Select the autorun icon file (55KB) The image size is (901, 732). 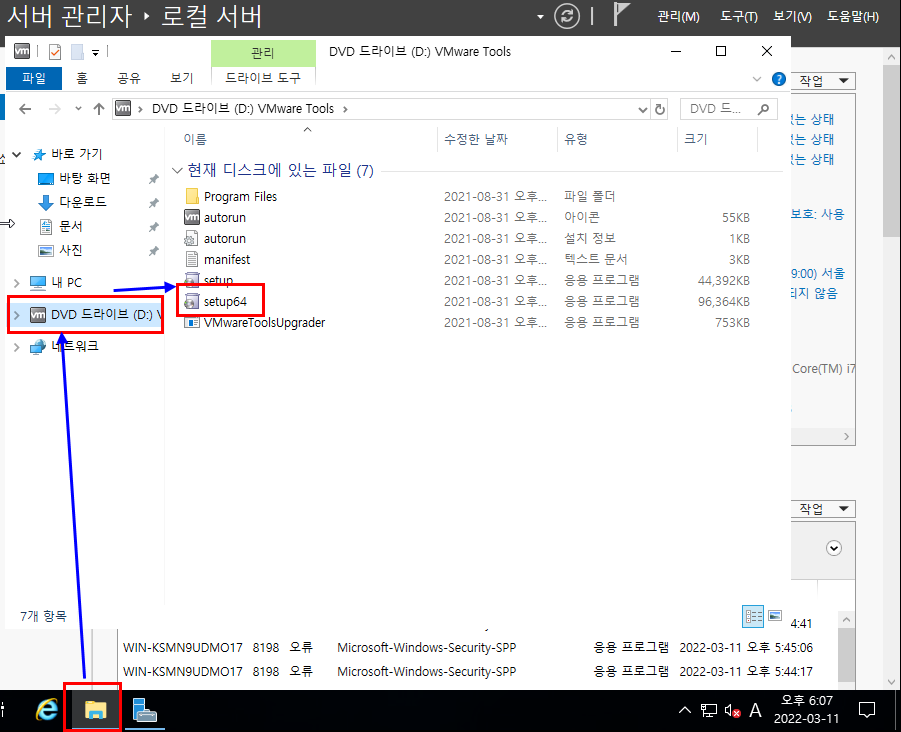[x=192, y=217]
